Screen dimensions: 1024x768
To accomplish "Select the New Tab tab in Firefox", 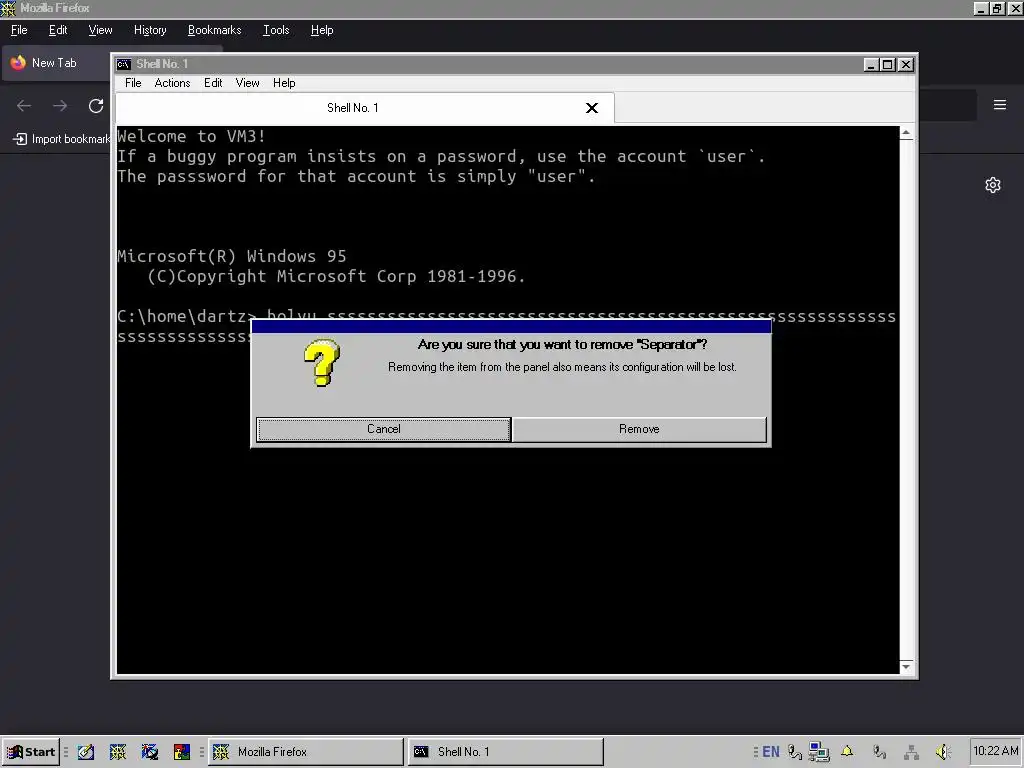I will pos(56,63).
